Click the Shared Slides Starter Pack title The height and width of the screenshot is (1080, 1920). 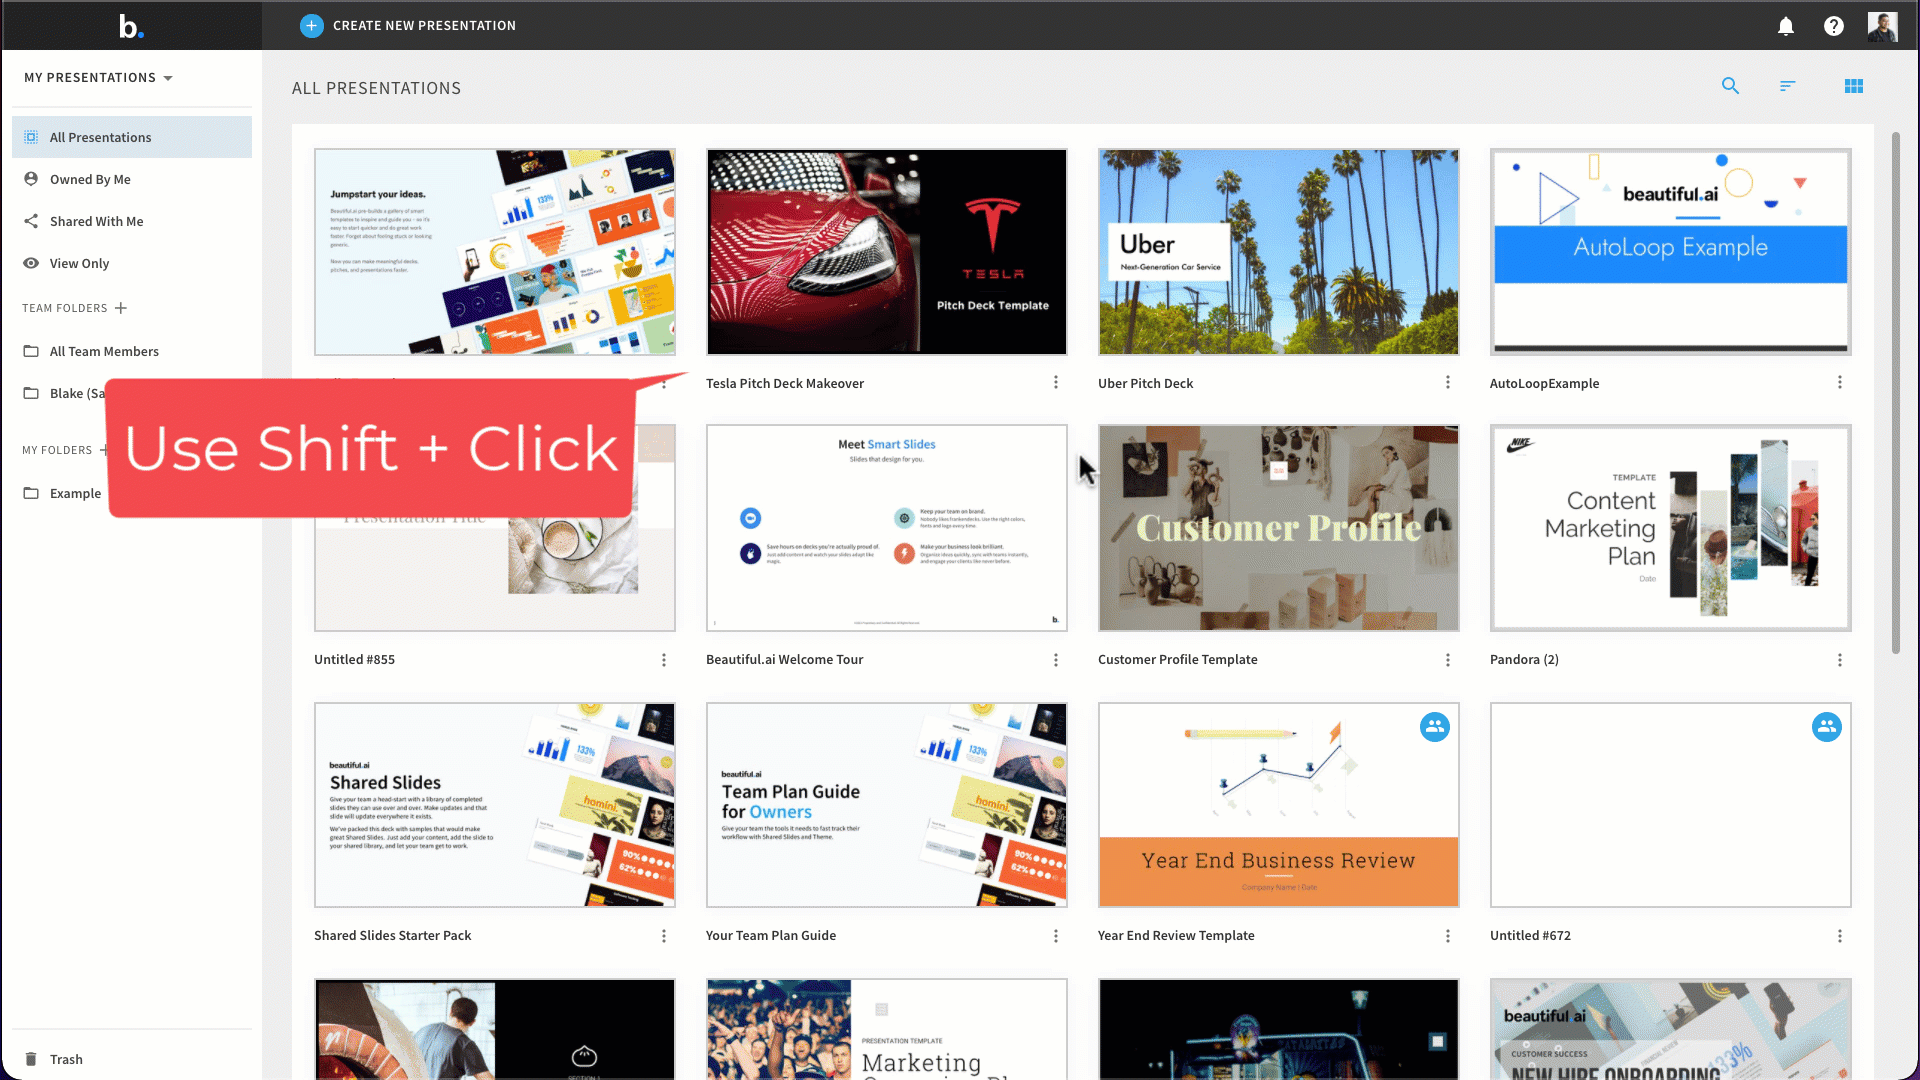tap(392, 936)
